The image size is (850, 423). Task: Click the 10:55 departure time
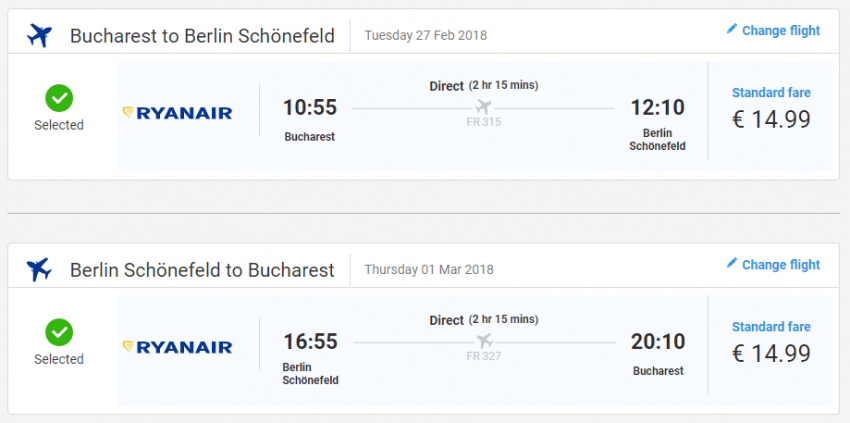point(310,107)
